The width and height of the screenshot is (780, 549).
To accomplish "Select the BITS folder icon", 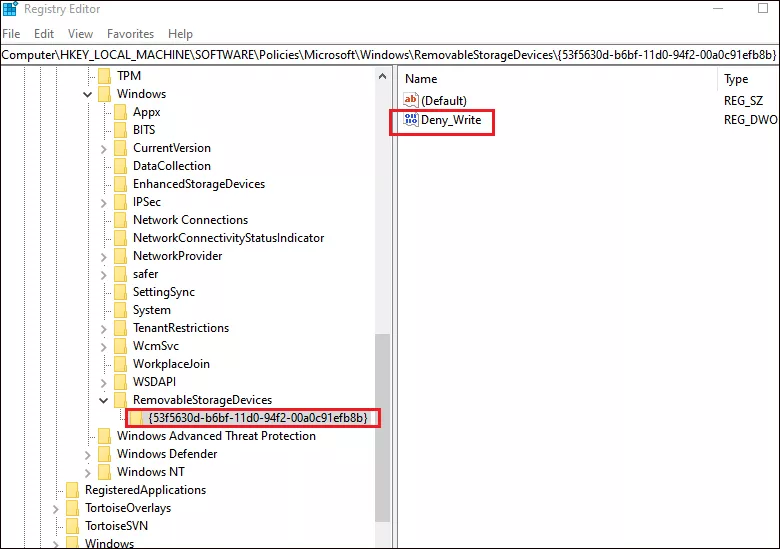I will click(x=120, y=130).
